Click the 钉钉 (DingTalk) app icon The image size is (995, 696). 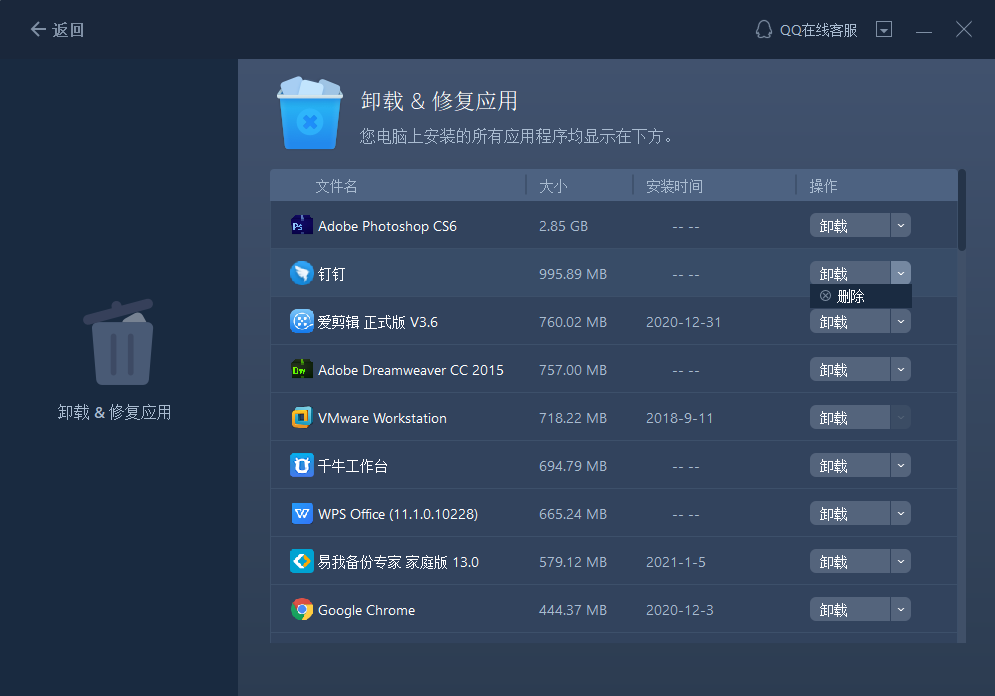click(302, 273)
